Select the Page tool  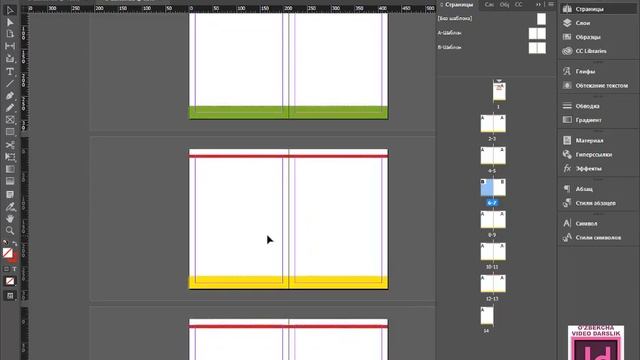point(10,34)
